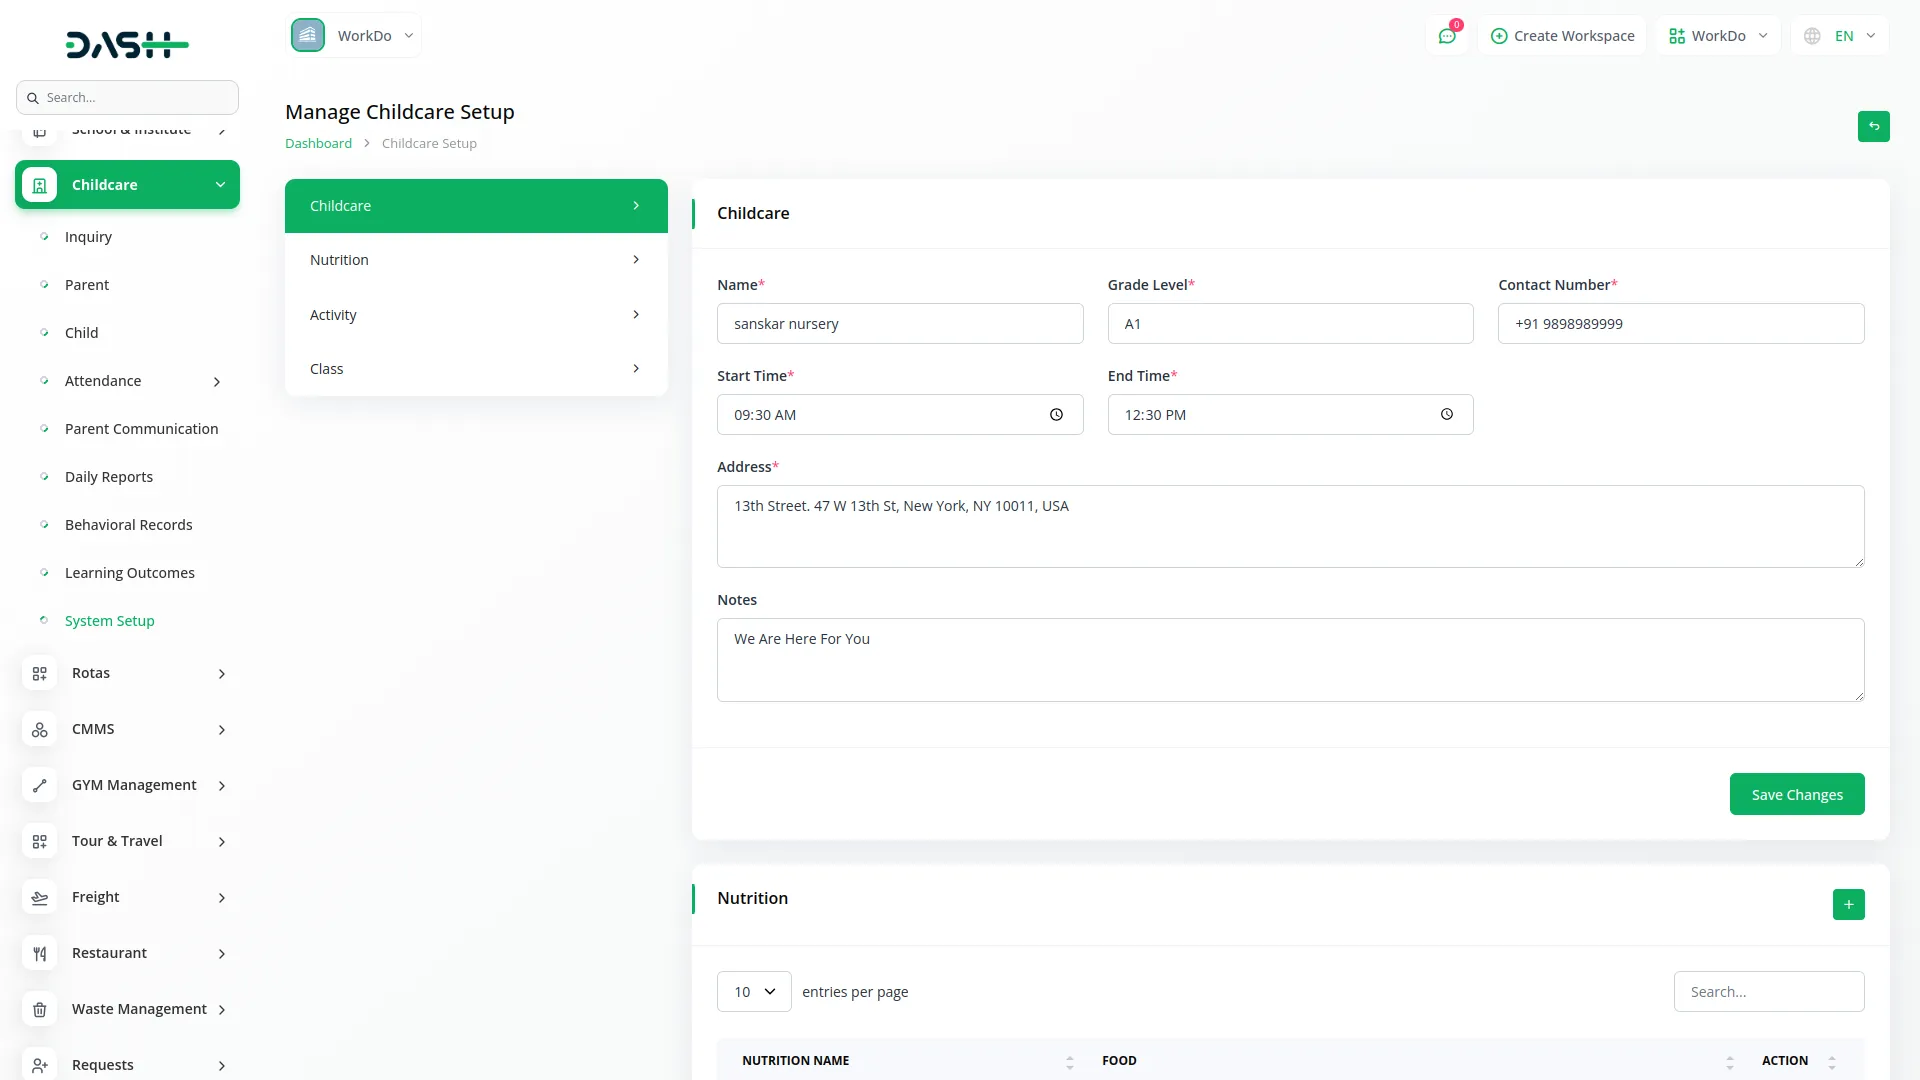Click the Waste Management trash bin icon
Image resolution: width=1920 pixels, height=1080 pixels.
[40, 1009]
